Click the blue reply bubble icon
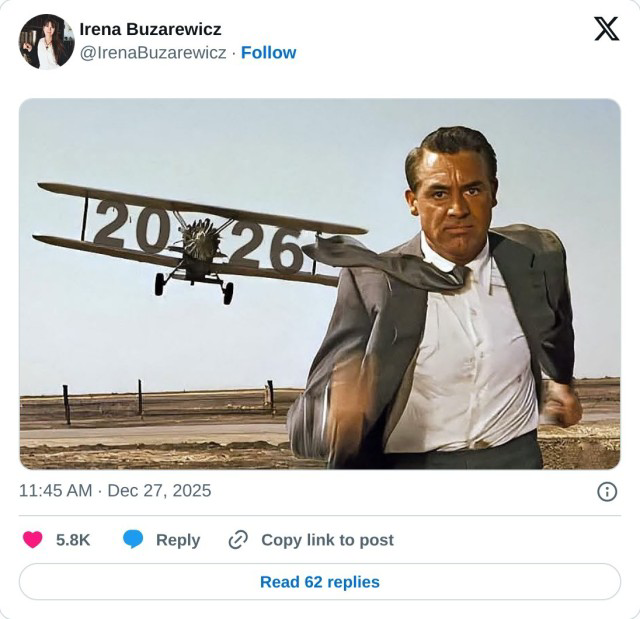 point(133,540)
